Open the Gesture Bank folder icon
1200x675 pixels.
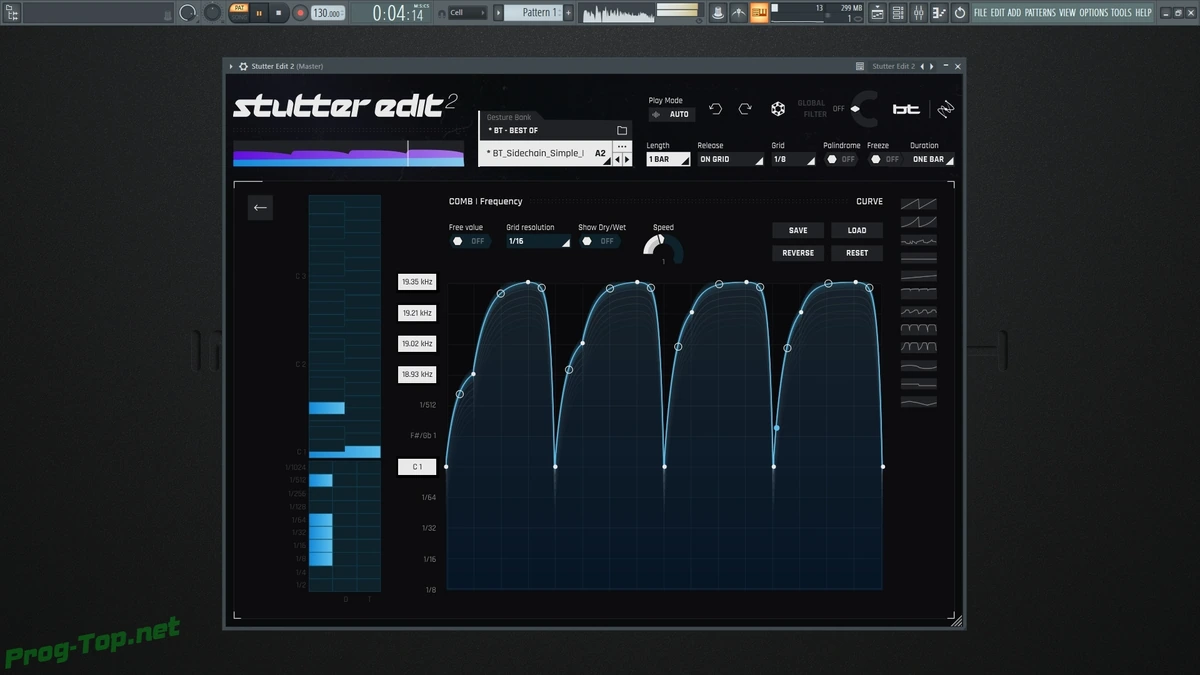tap(622, 130)
